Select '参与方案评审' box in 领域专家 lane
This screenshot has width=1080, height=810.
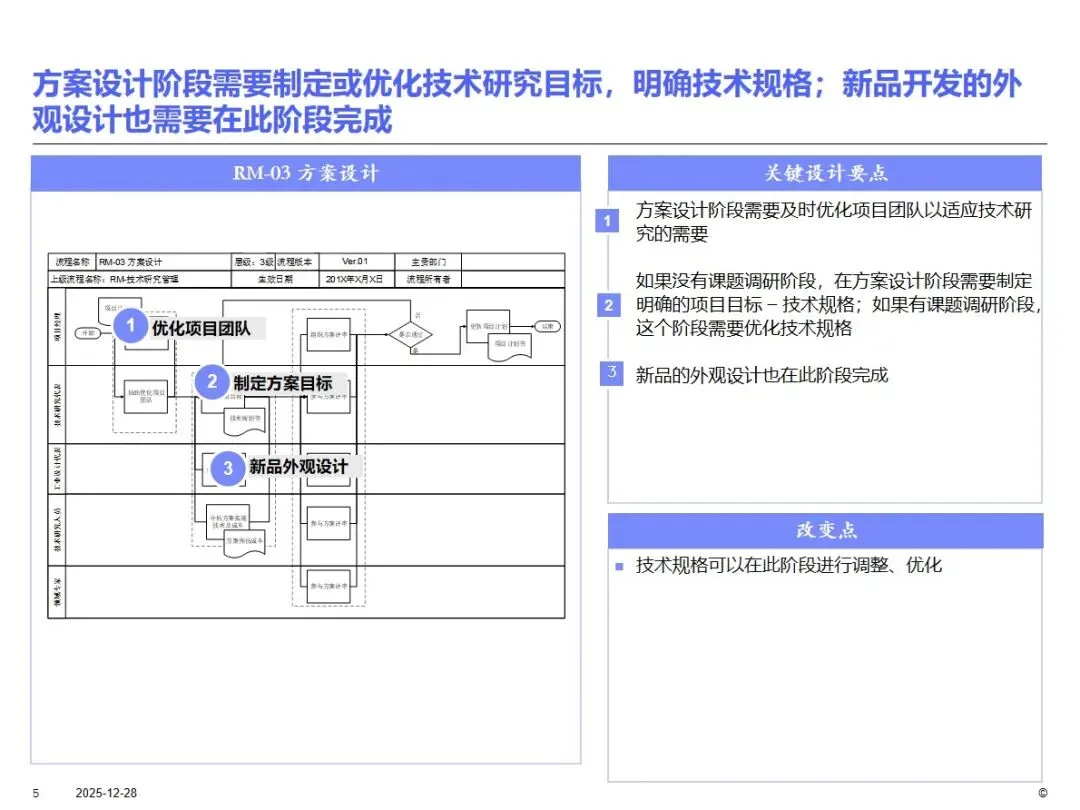coord(329,586)
